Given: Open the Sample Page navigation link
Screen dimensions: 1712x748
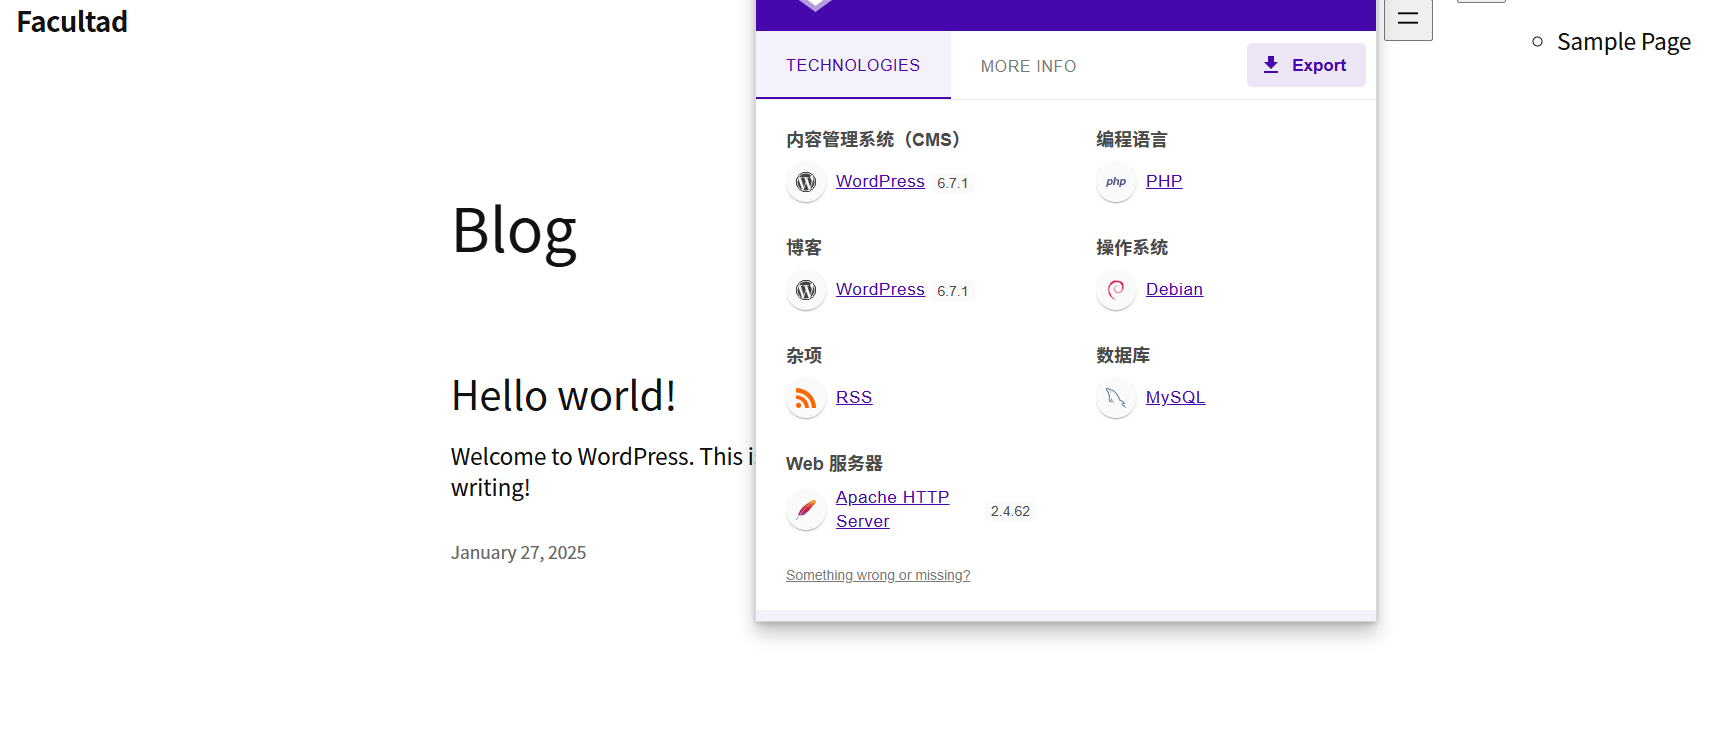Looking at the screenshot, I should [1624, 42].
